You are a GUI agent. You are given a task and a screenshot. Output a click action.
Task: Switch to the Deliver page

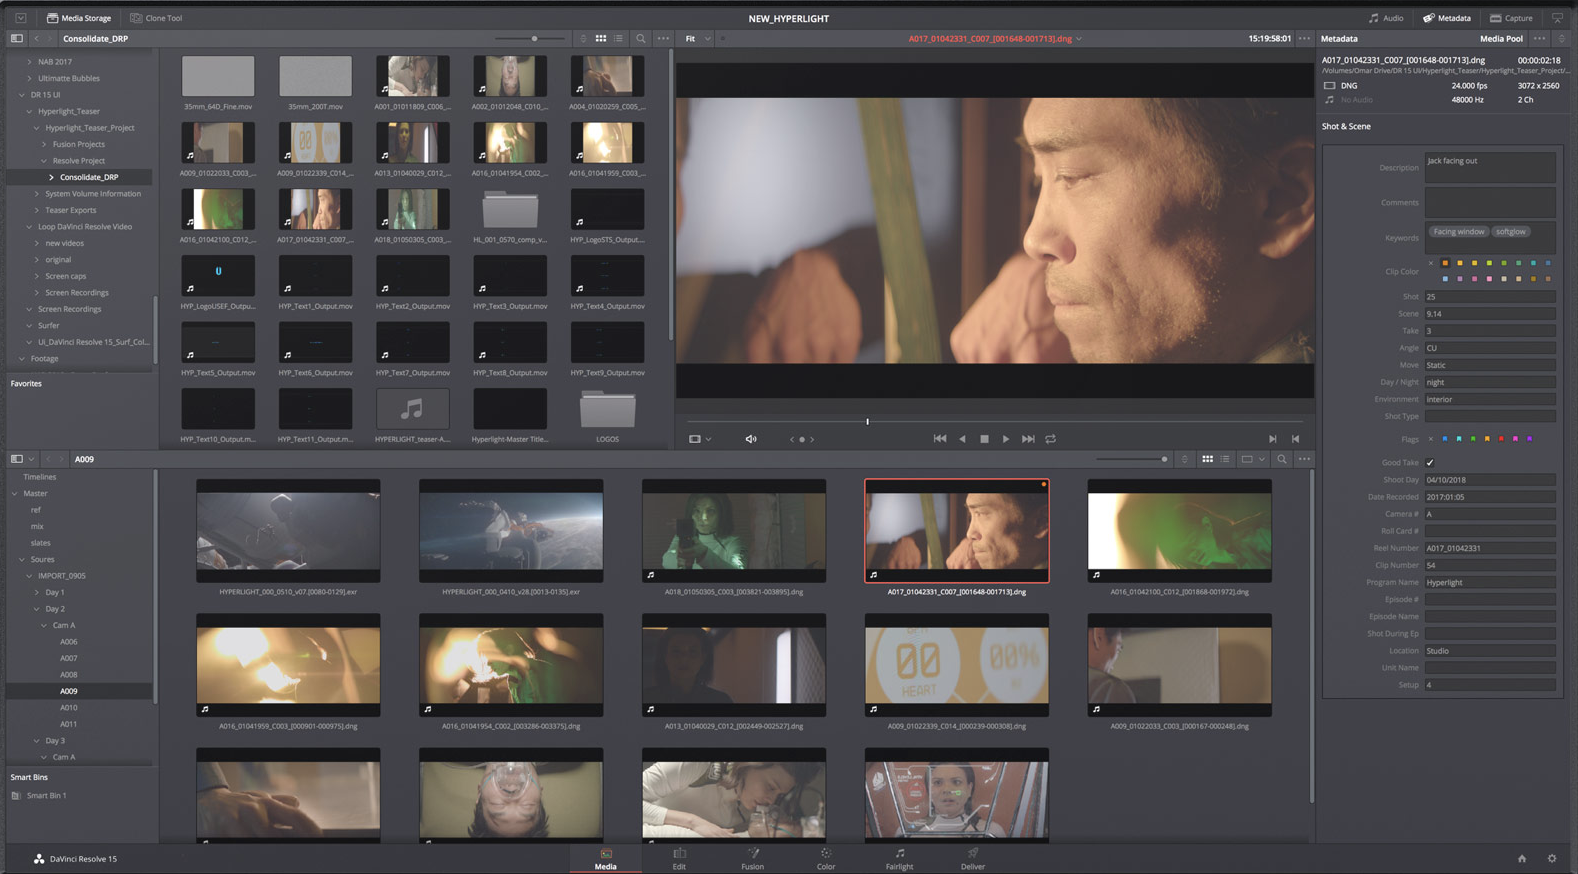(x=973, y=859)
